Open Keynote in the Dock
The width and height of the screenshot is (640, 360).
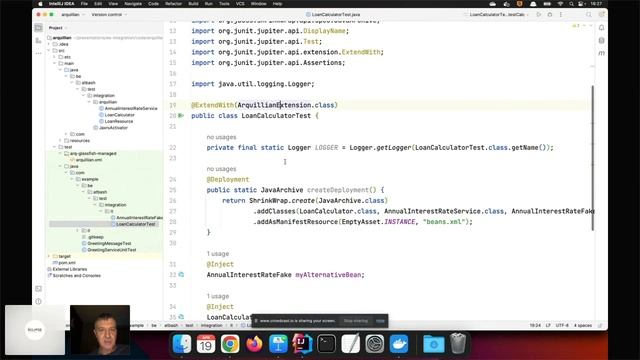[278, 344]
